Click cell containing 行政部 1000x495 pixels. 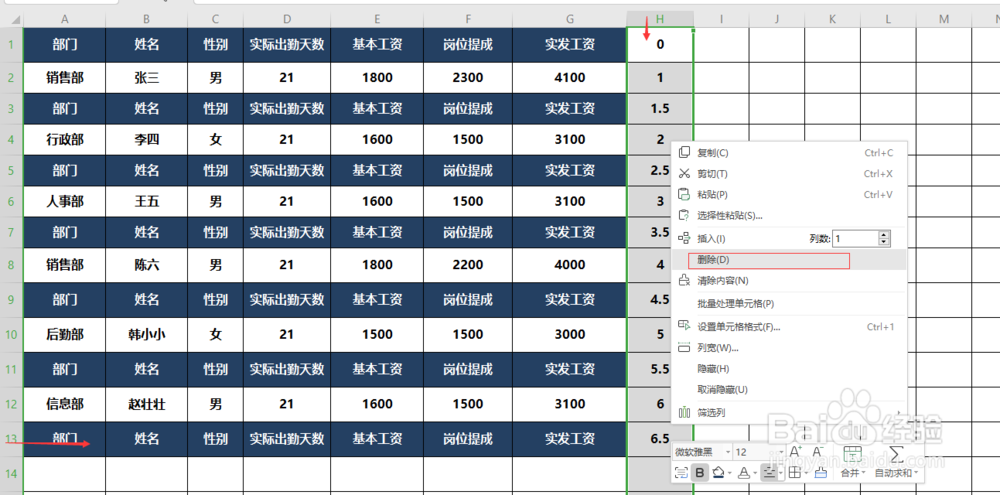[64, 140]
